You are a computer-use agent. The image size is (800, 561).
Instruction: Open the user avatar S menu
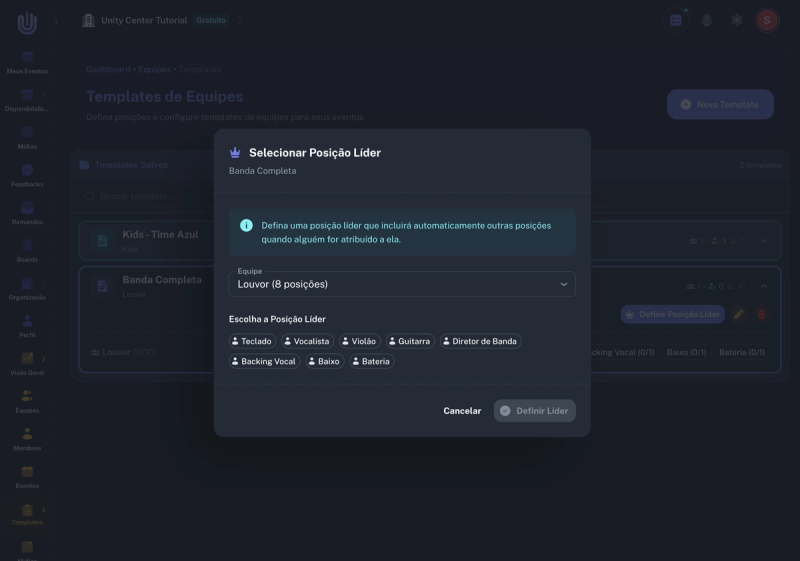click(766, 20)
